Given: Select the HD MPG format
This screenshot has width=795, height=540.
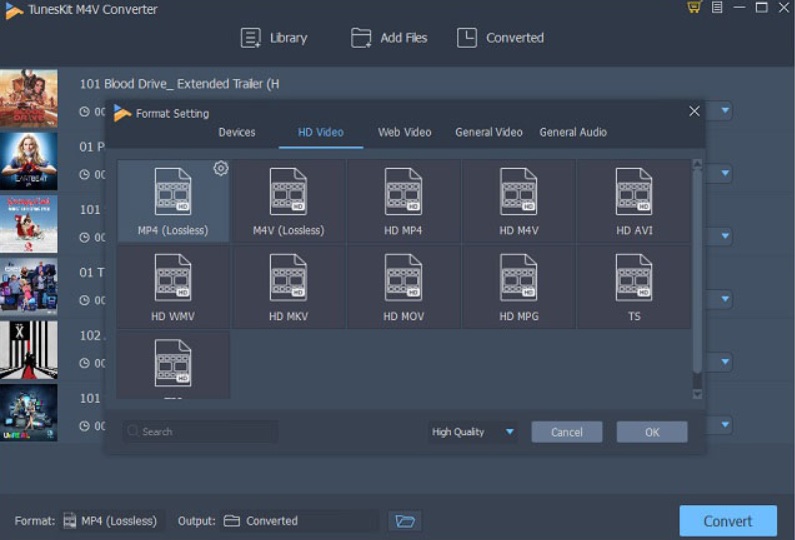Looking at the screenshot, I should click(x=518, y=287).
